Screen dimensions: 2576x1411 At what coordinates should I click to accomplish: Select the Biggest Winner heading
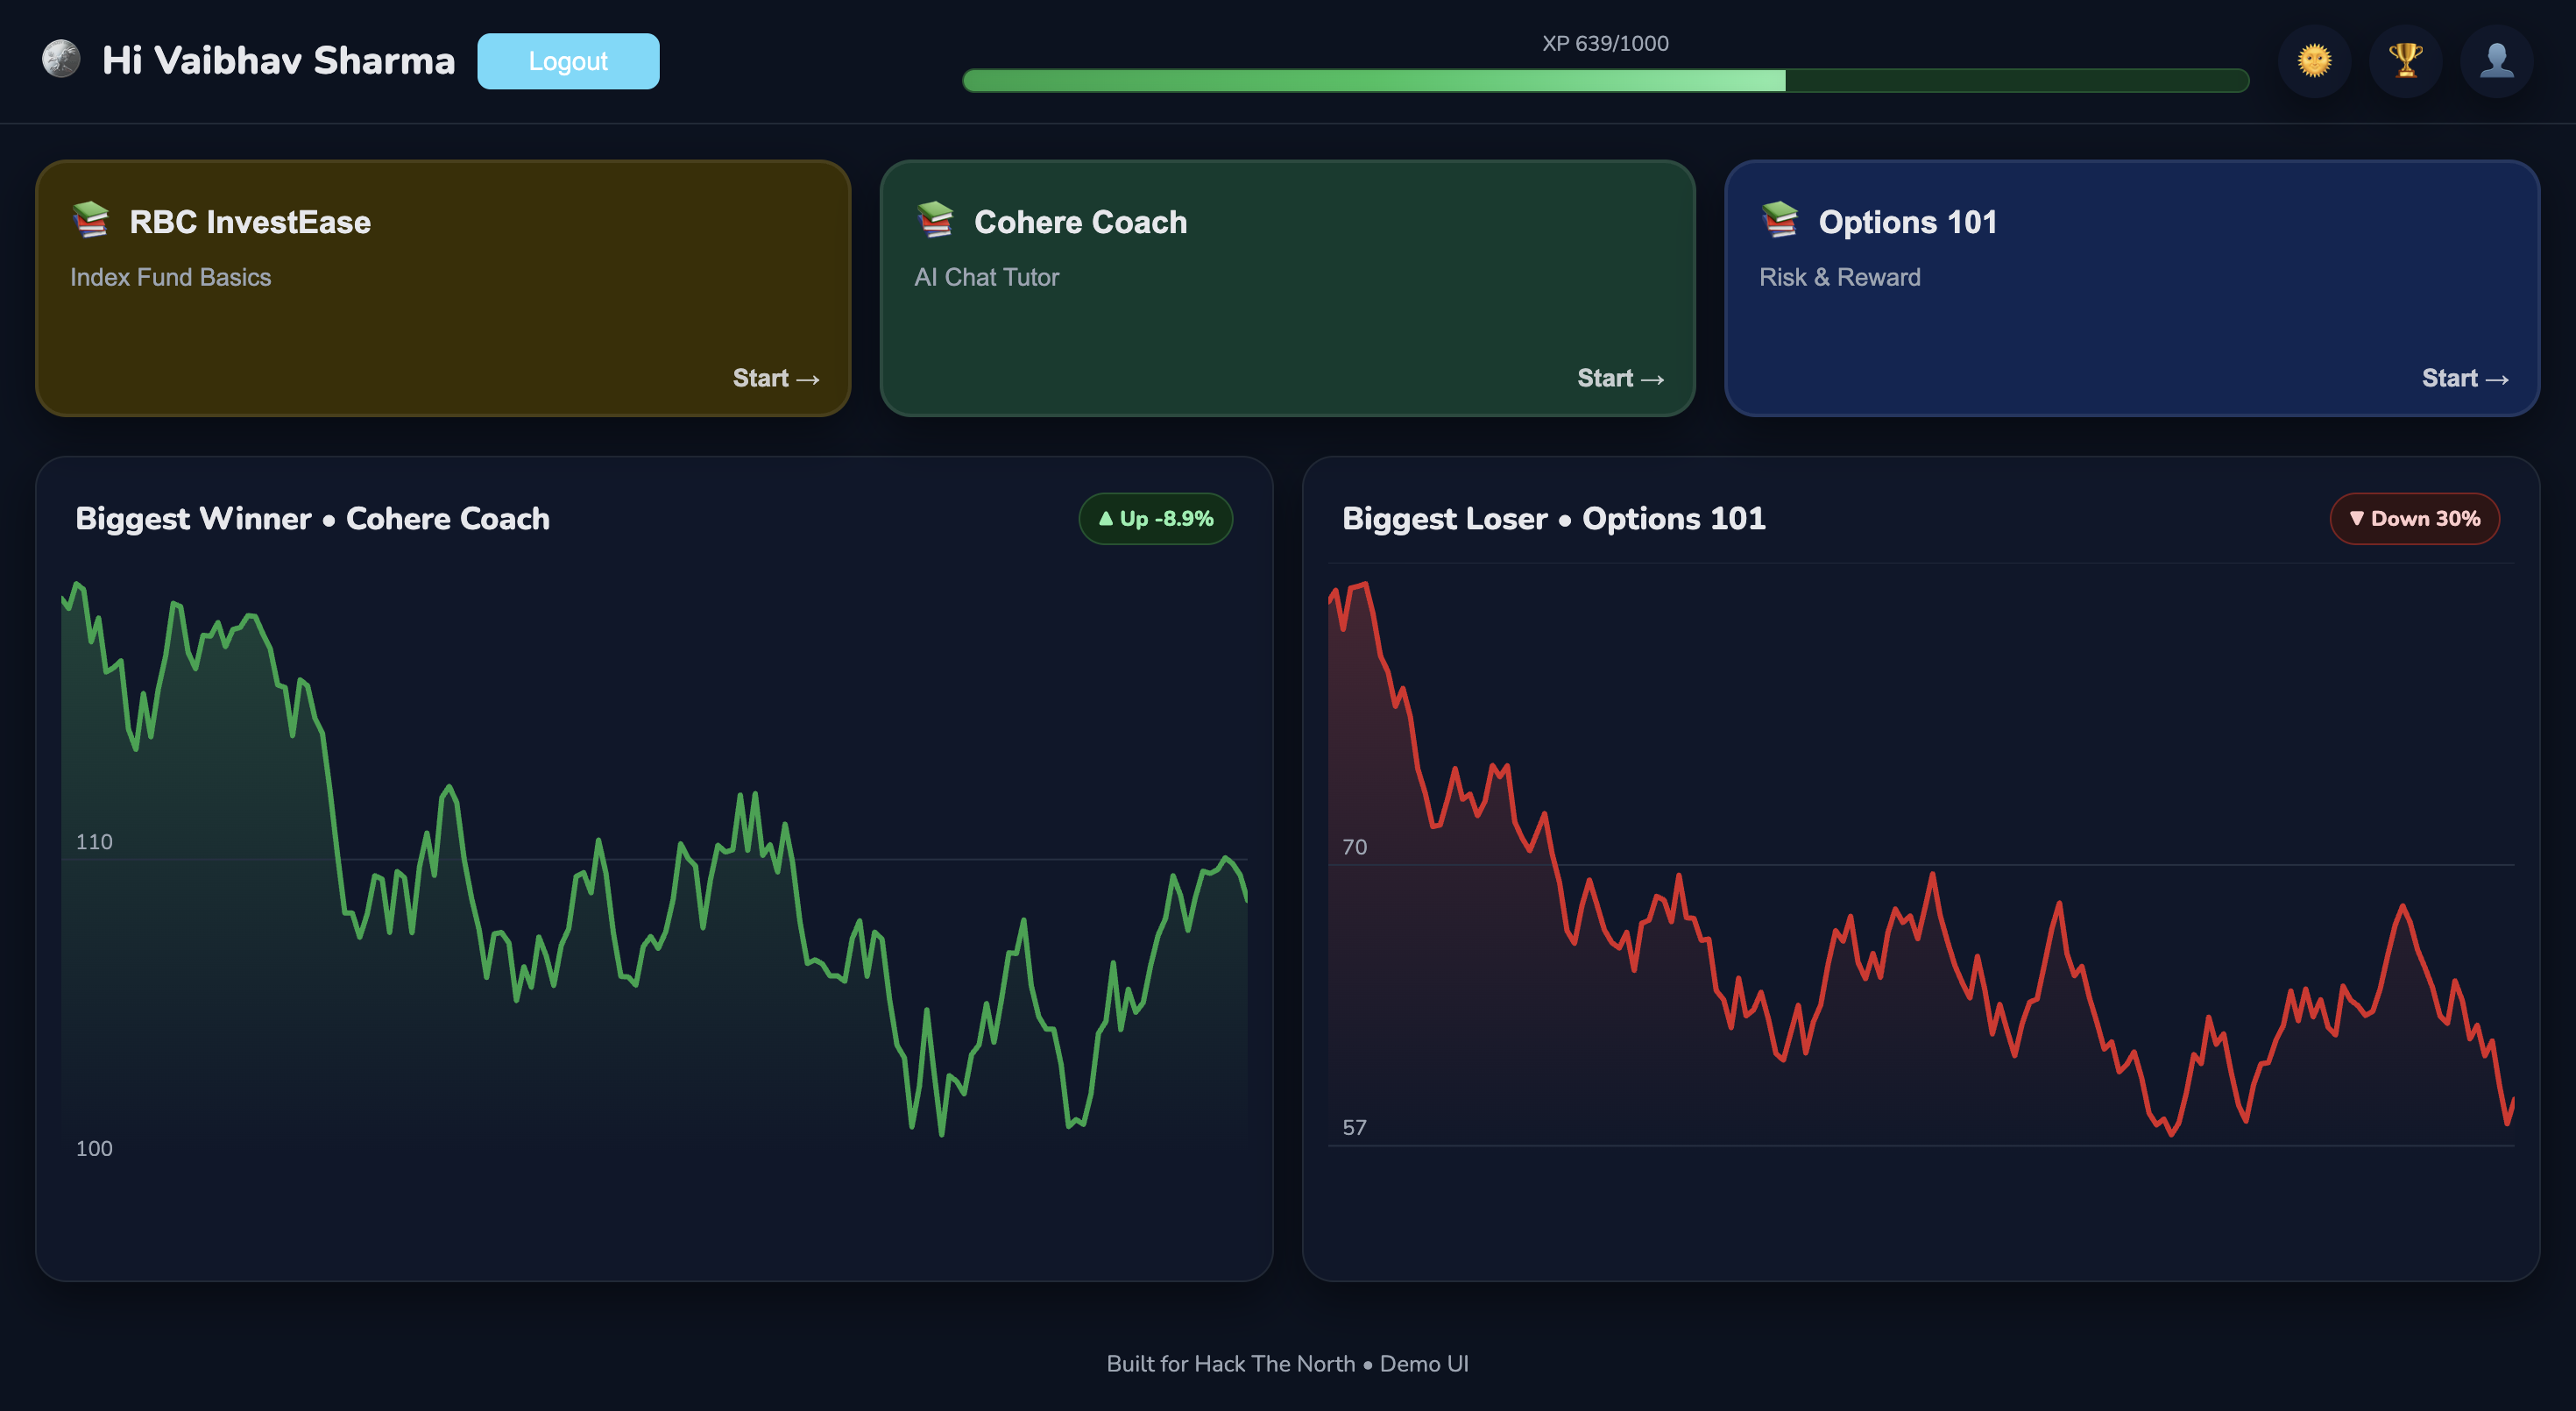(312, 518)
